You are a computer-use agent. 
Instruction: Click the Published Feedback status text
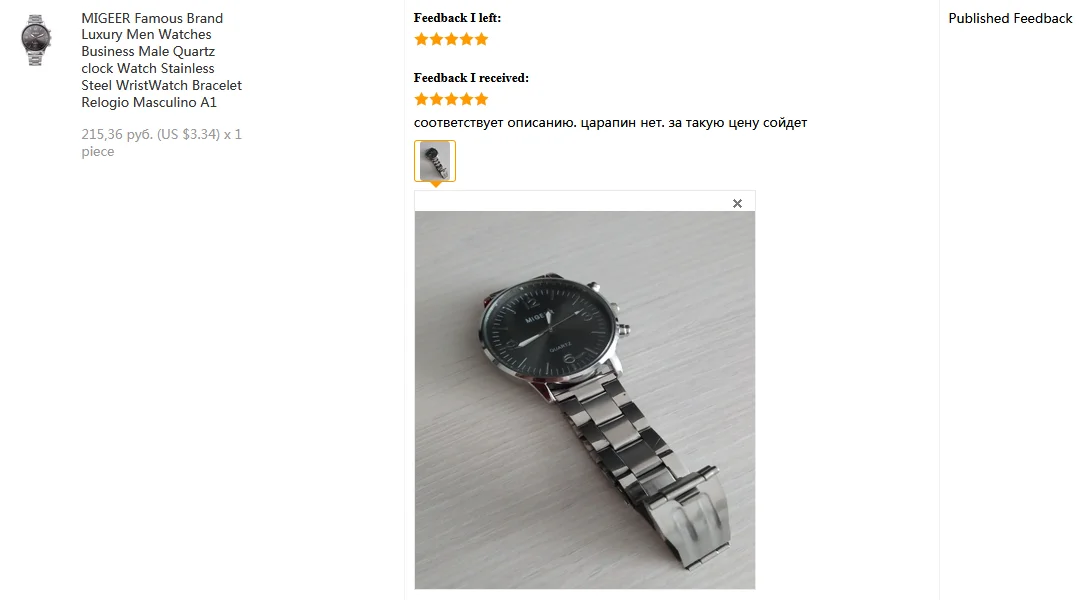[1010, 19]
